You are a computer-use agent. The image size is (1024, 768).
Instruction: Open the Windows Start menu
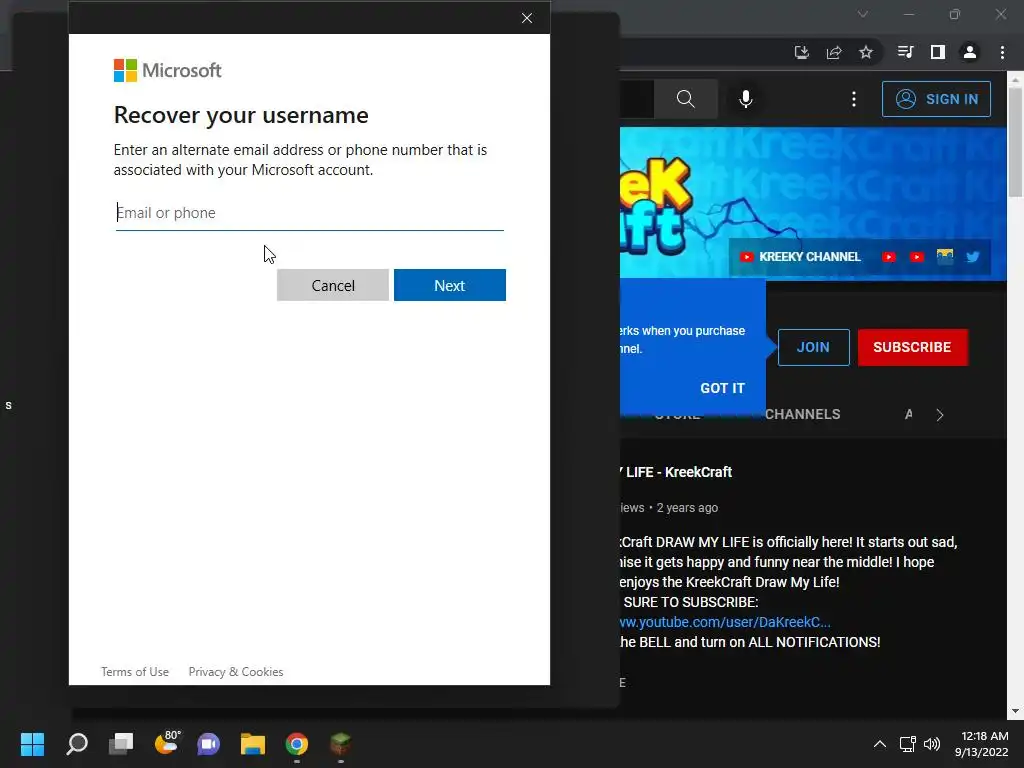[32, 744]
